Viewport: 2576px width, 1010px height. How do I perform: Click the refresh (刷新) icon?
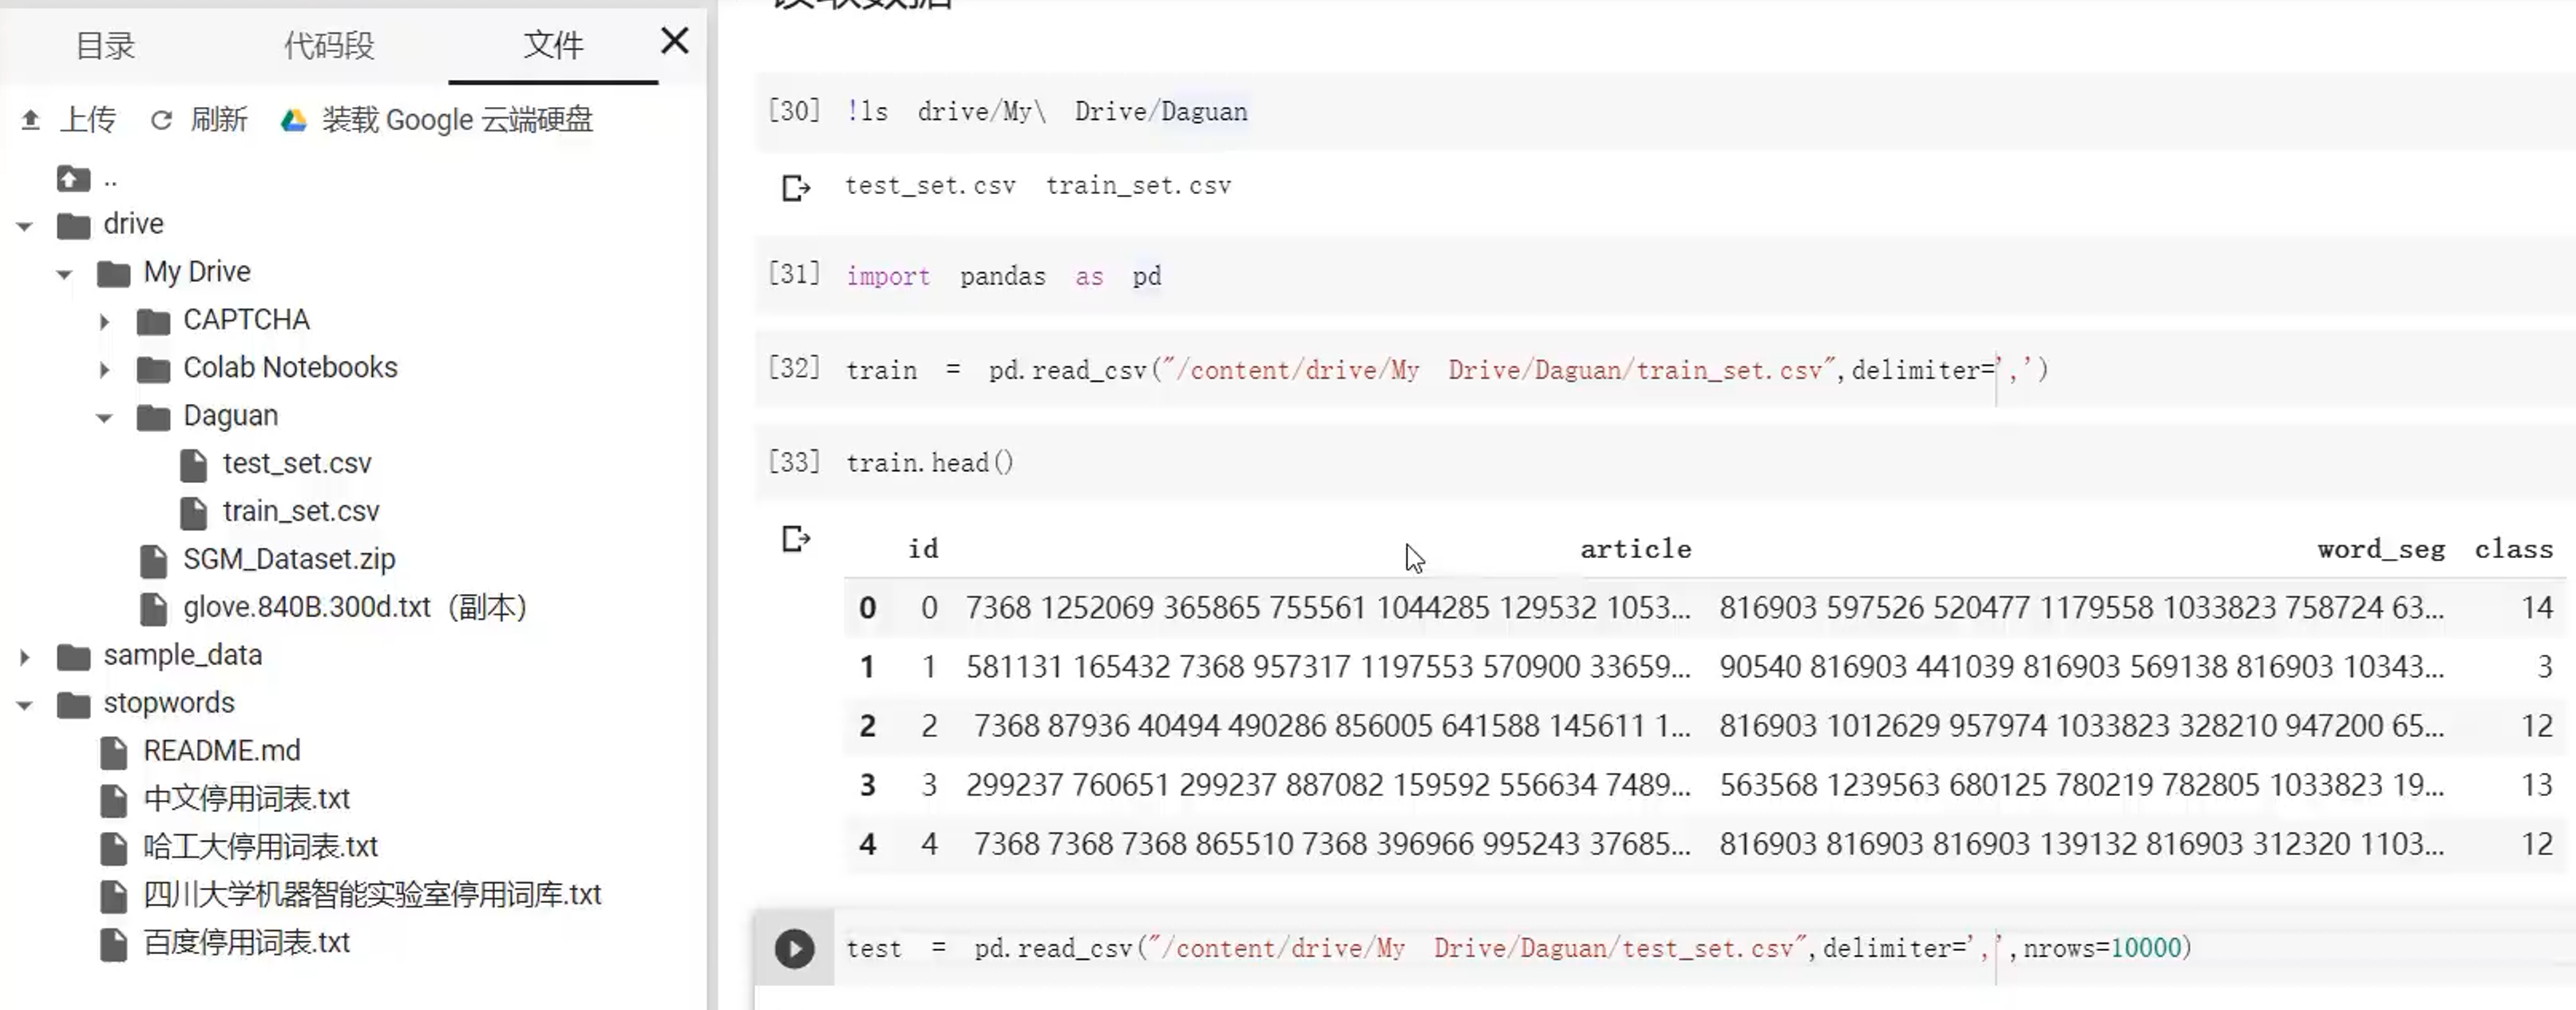click(161, 120)
